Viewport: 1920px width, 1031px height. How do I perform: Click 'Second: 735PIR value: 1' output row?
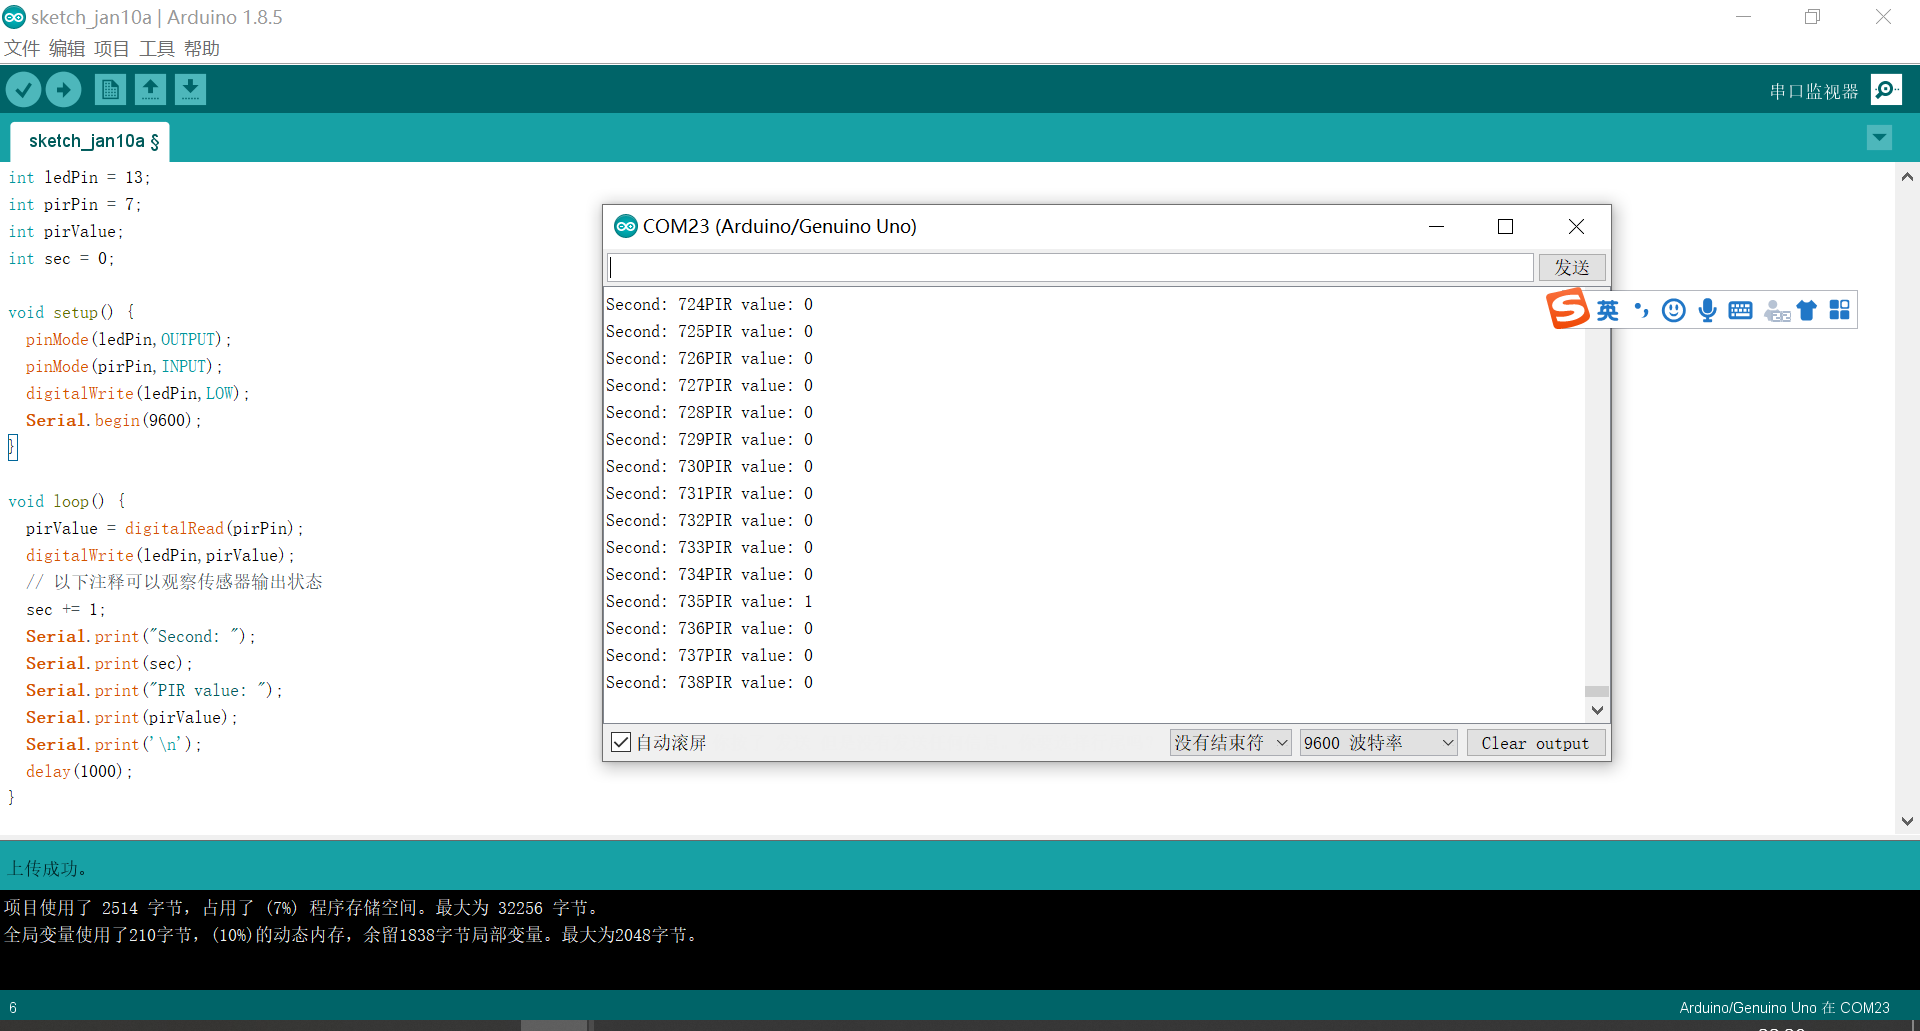(709, 601)
